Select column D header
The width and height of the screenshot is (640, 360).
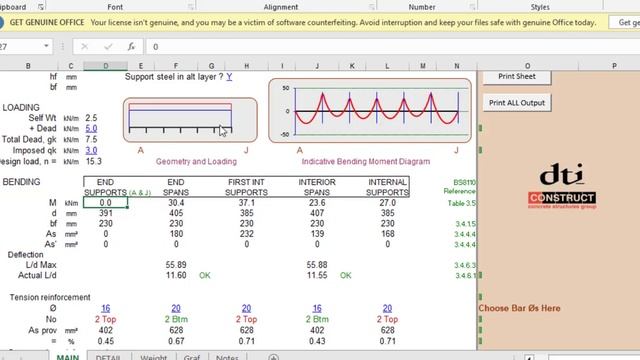tap(106, 66)
